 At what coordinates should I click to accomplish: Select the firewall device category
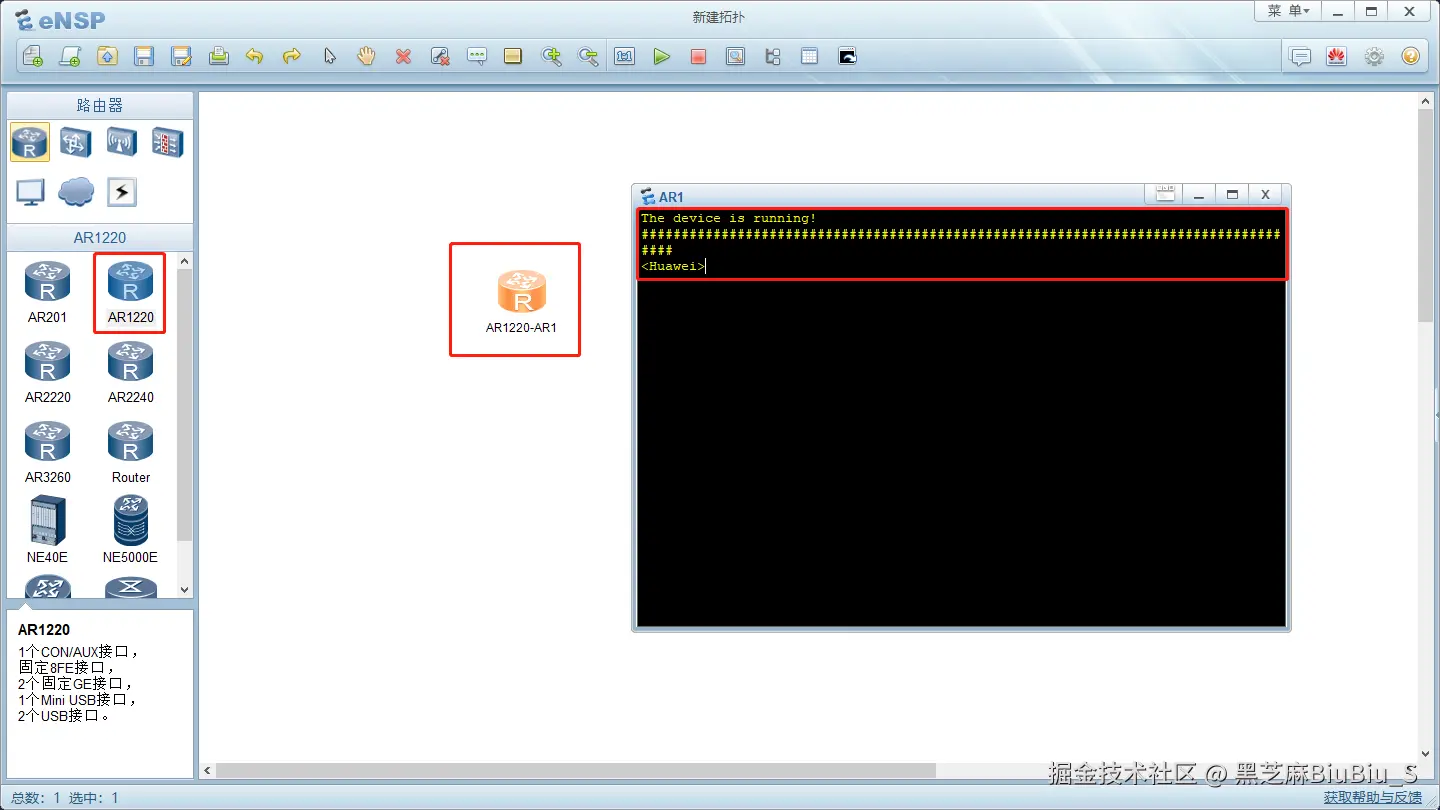point(167,142)
